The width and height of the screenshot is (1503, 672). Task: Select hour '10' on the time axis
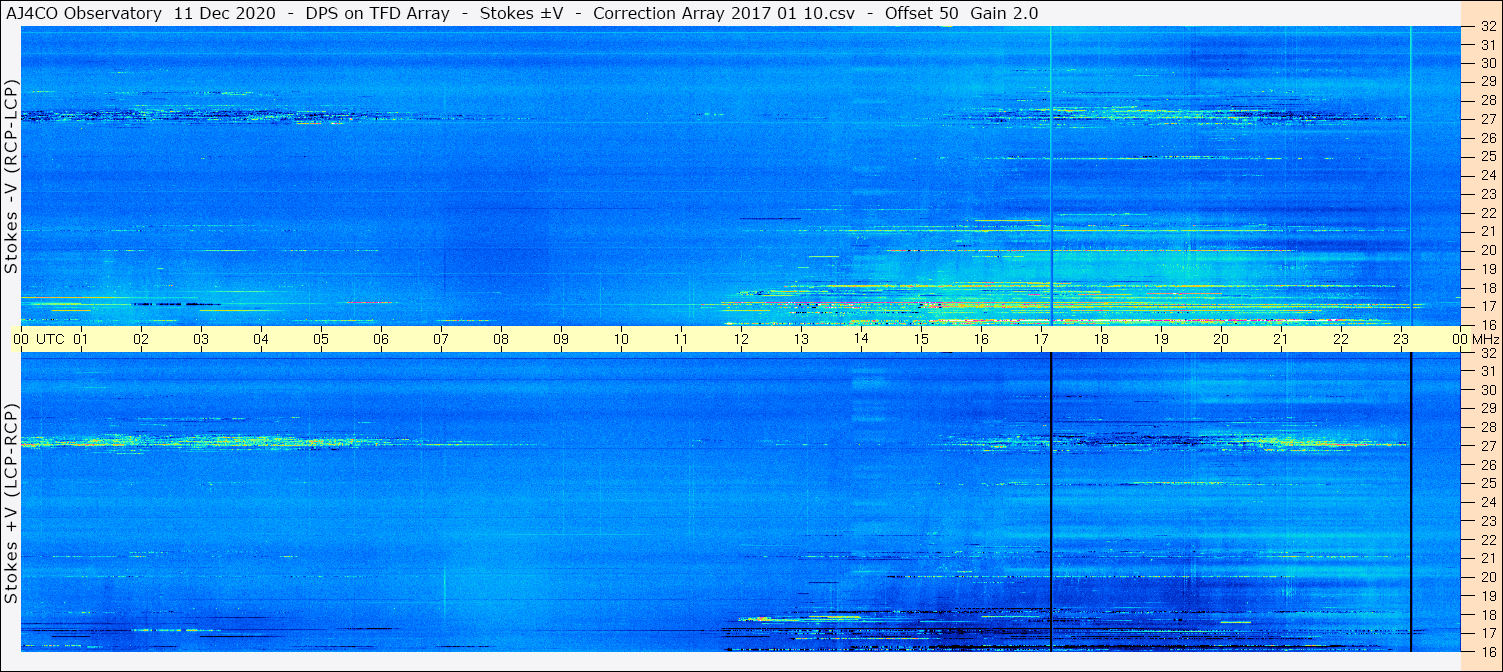tap(621, 339)
